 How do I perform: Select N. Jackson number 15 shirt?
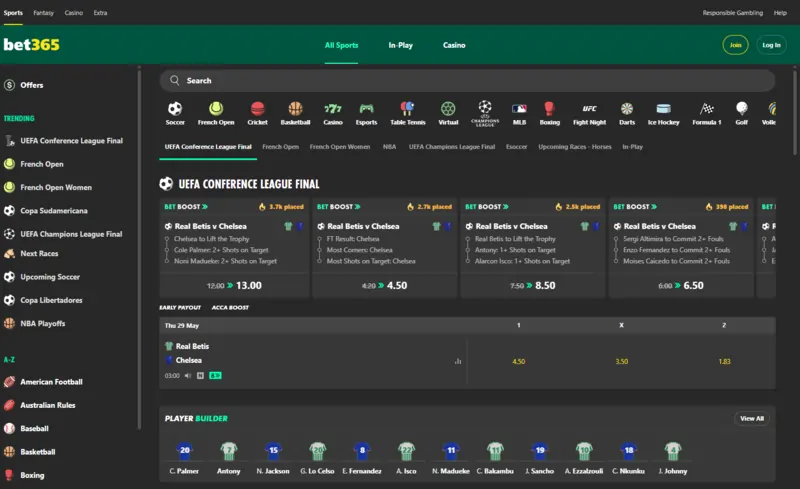tap(273, 450)
